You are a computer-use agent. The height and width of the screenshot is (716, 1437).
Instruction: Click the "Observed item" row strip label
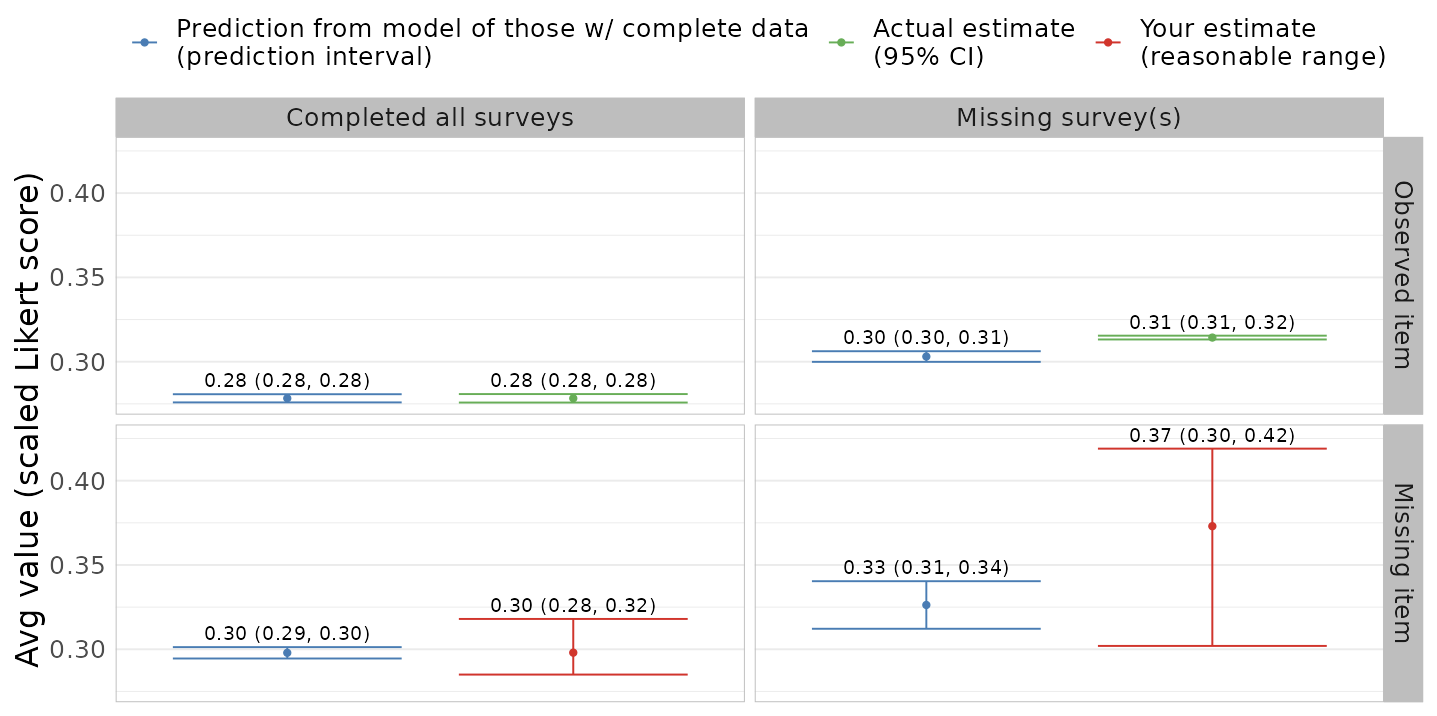pyautogui.click(x=1402, y=275)
